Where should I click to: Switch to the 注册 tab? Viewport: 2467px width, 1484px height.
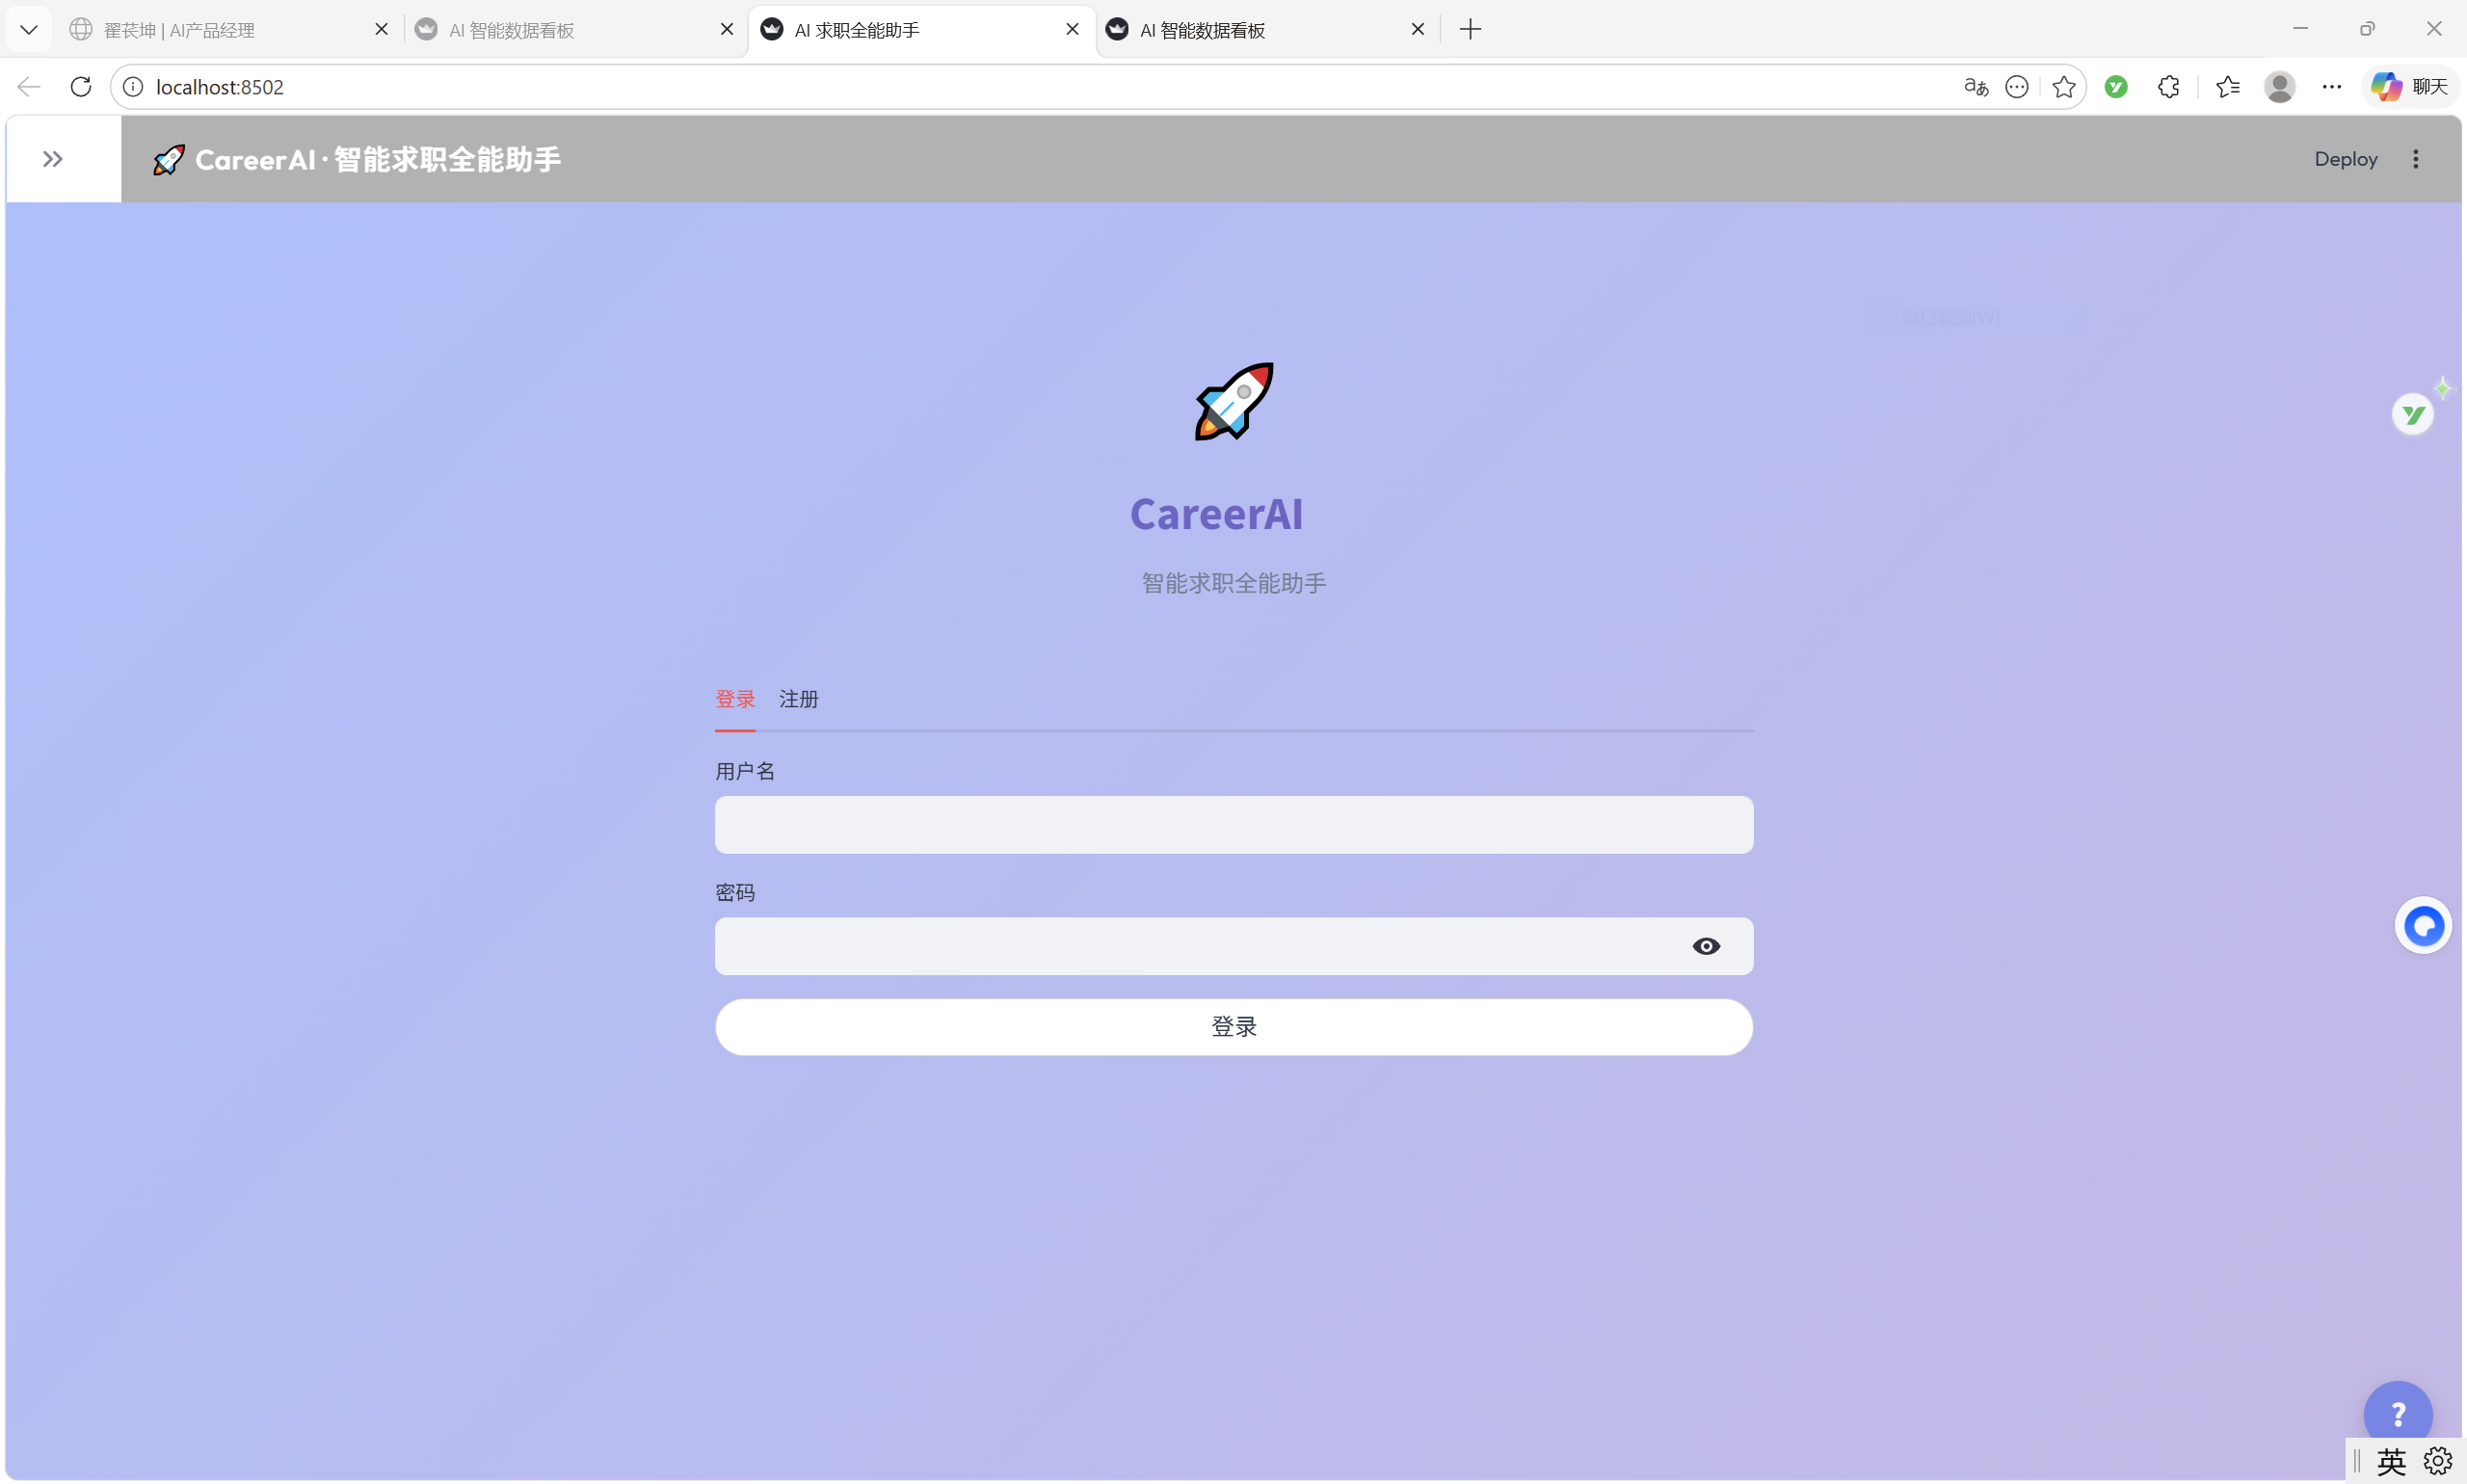[x=798, y=699]
